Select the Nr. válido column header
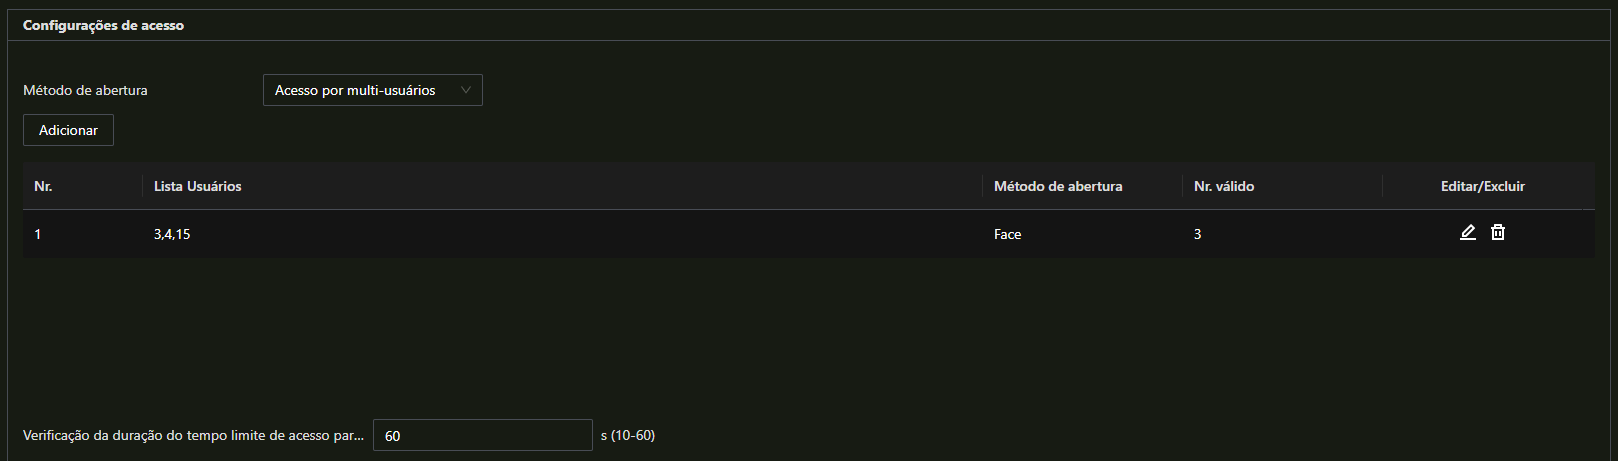The width and height of the screenshot is (1618, 461). [x=1224, y=186]
